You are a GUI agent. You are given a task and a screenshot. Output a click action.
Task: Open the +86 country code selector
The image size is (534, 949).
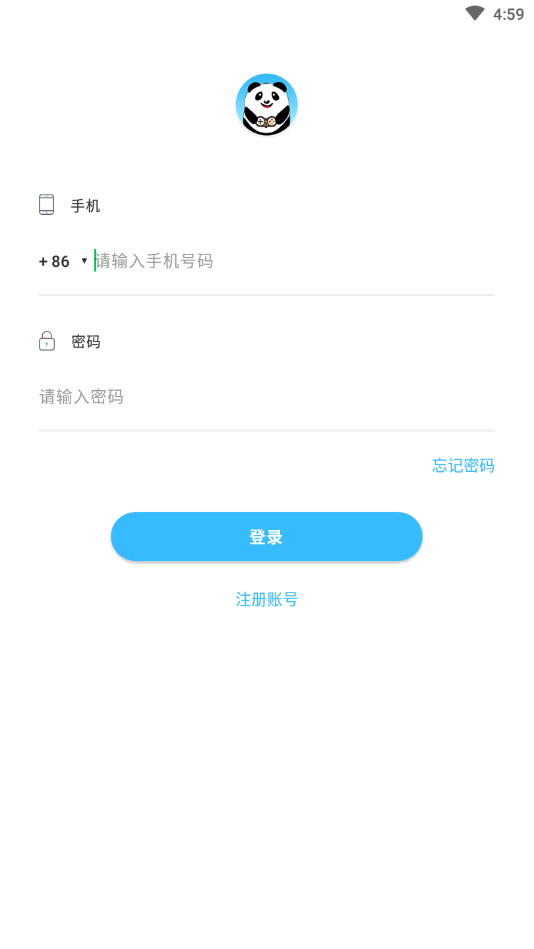click(63, 261)
